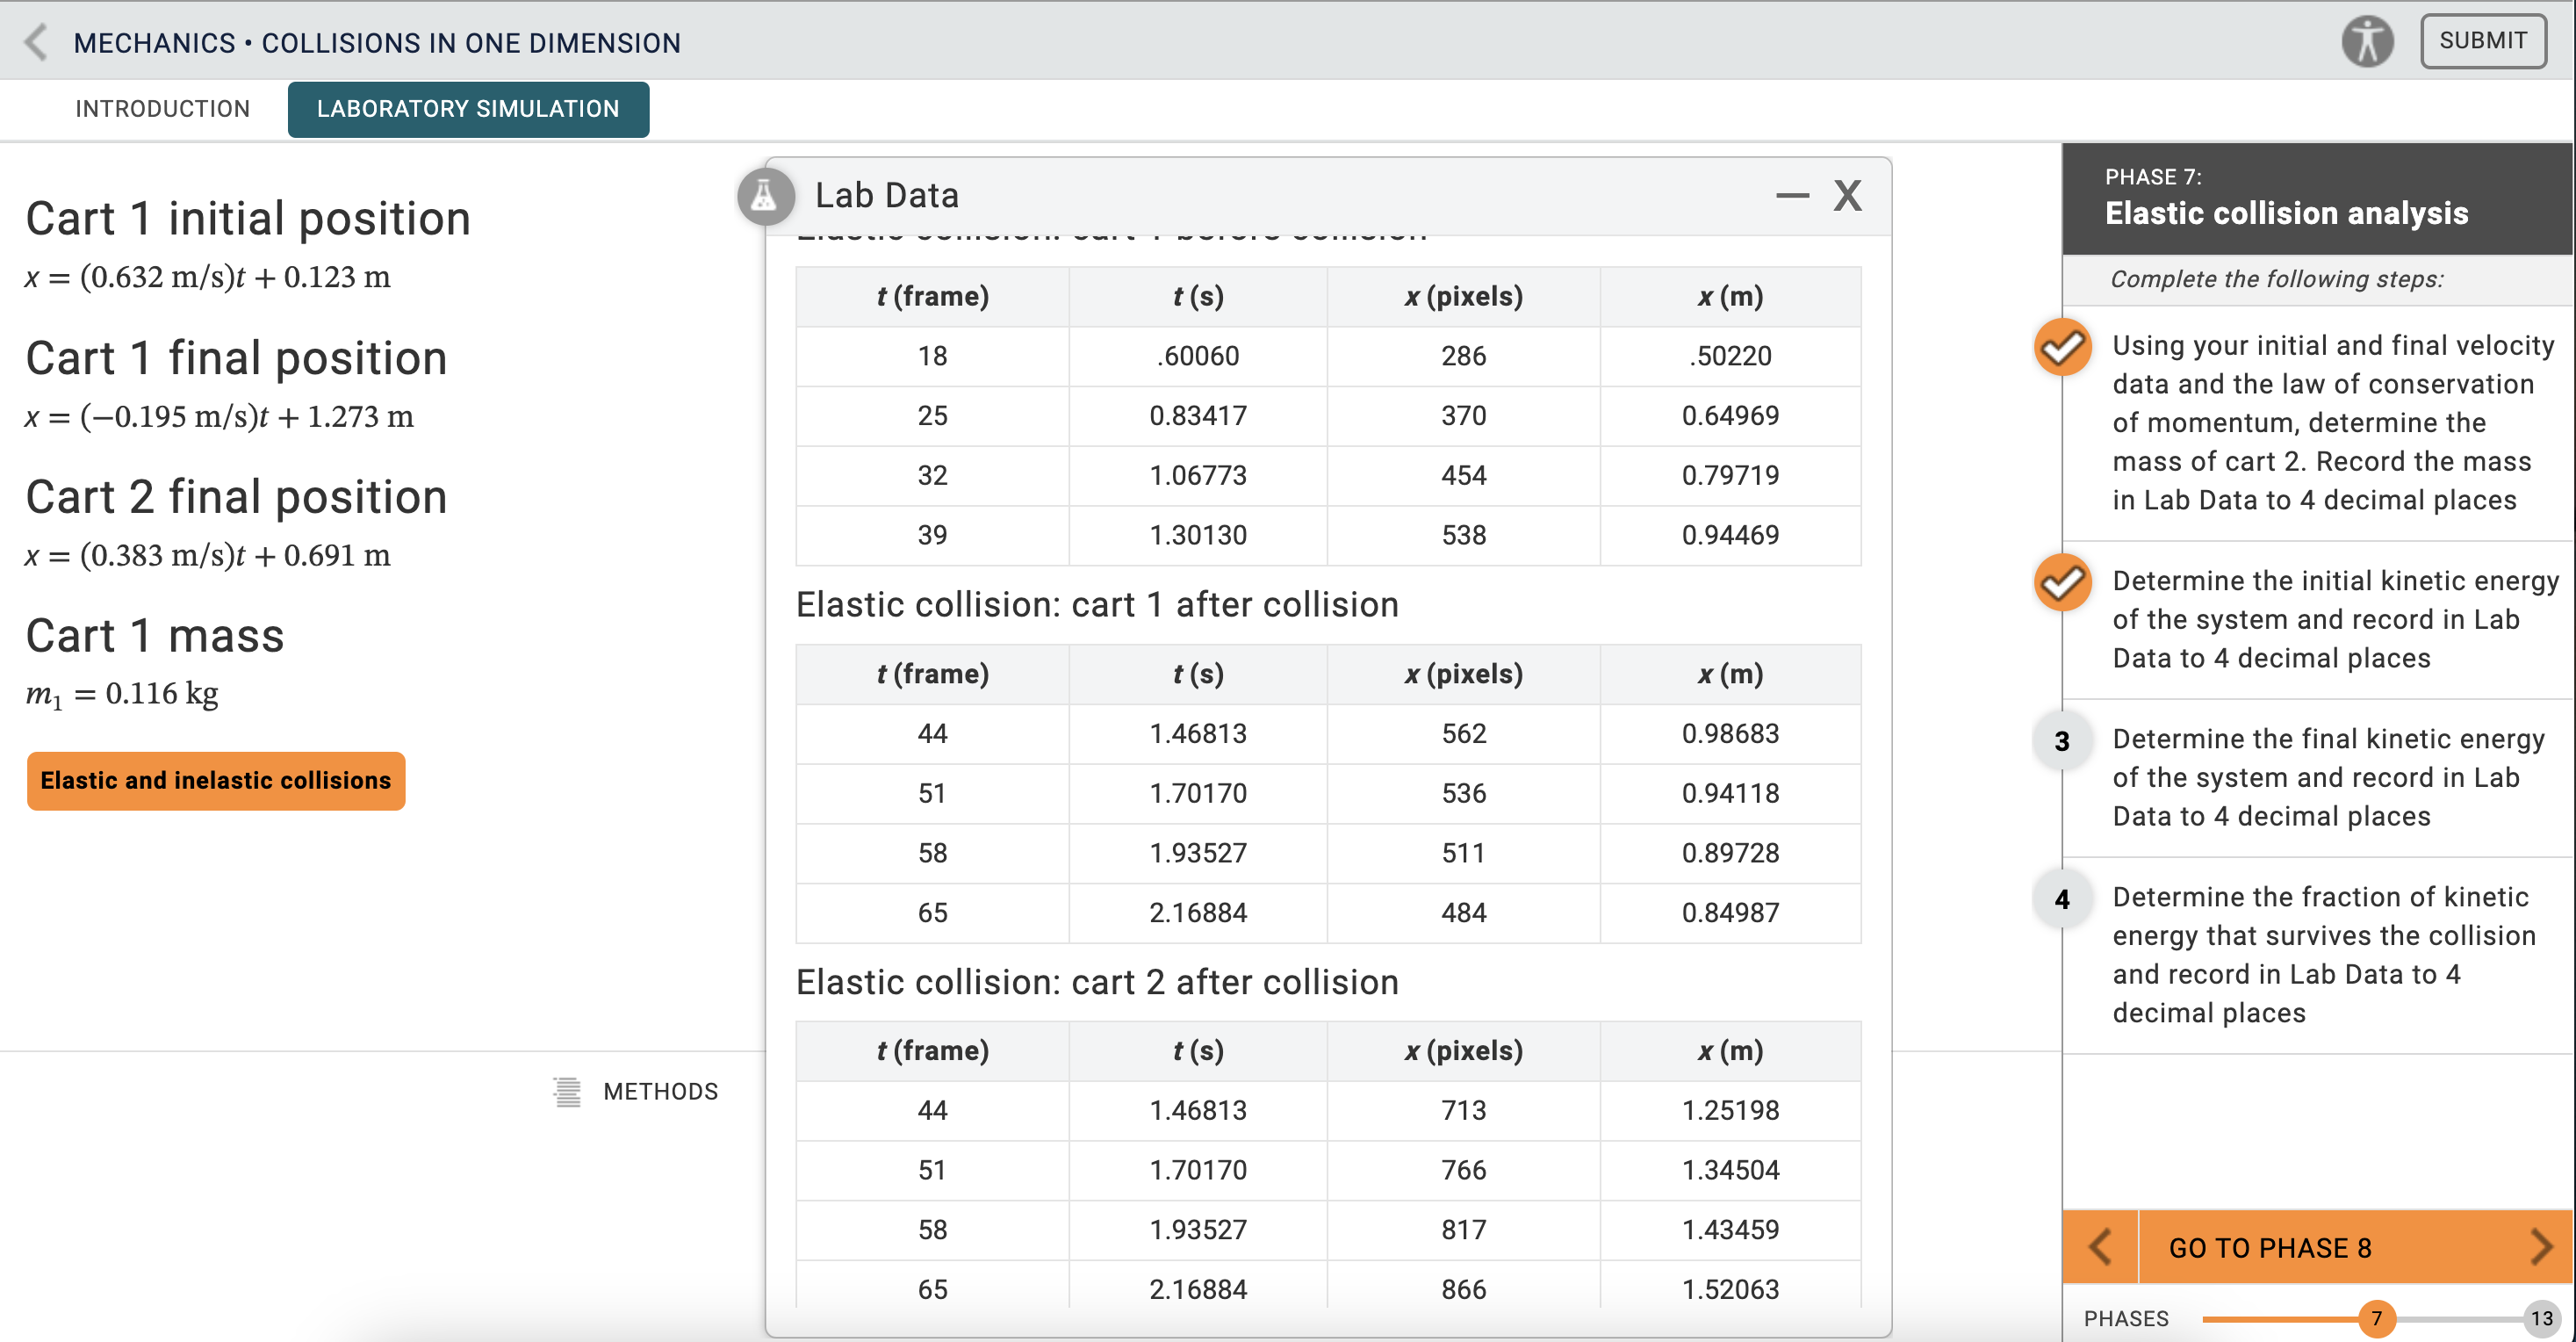Toggle the checkmark for step one
This screenshot has width=2576, height=1342.
coord(2062,347)
